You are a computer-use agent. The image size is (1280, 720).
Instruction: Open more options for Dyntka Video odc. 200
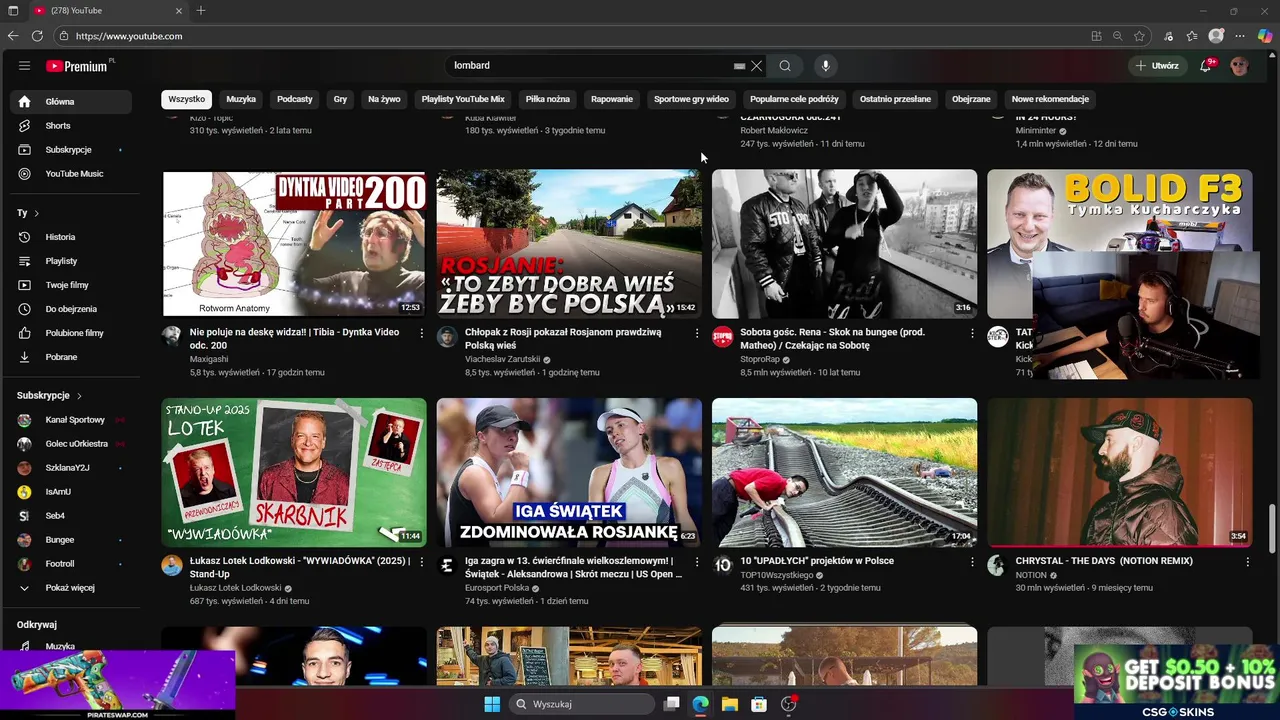pos(422,333)
